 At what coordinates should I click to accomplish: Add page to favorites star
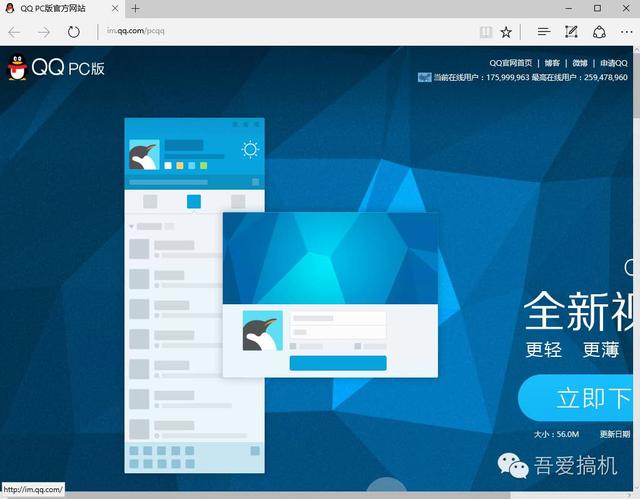point(506,32)
